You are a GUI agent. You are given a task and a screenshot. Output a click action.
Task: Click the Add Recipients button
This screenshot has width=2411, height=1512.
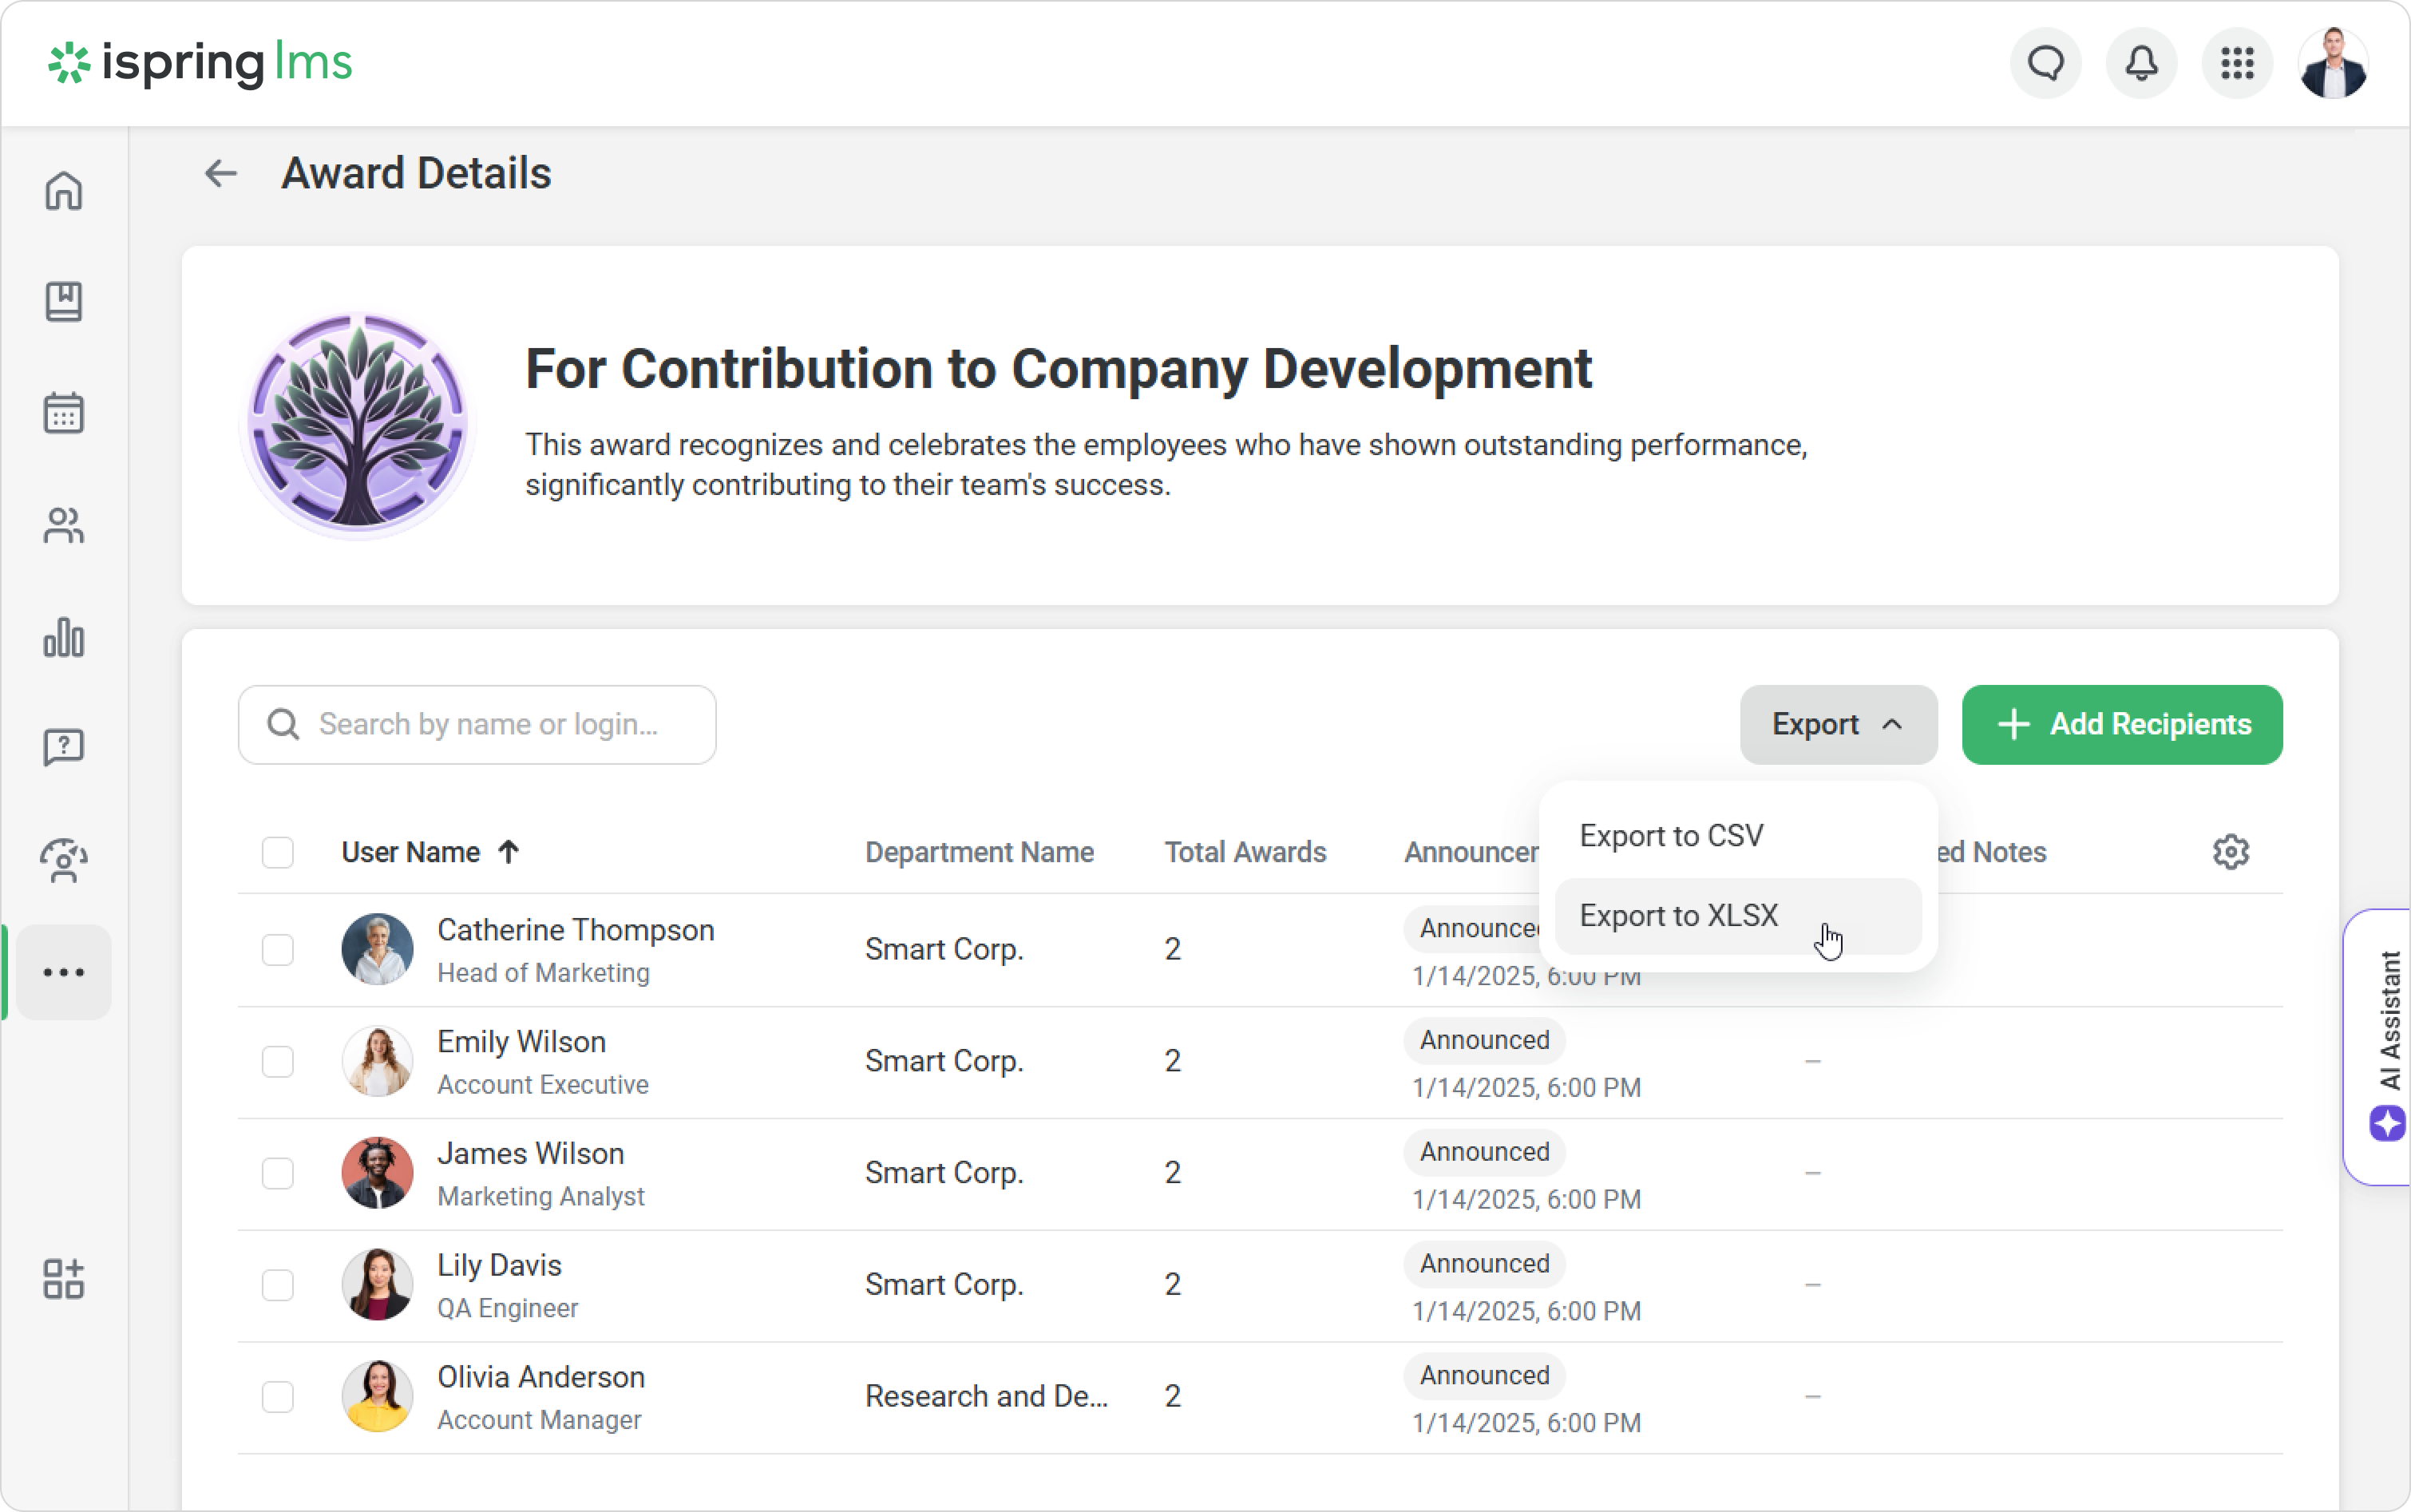click(x=2121, y=725)
